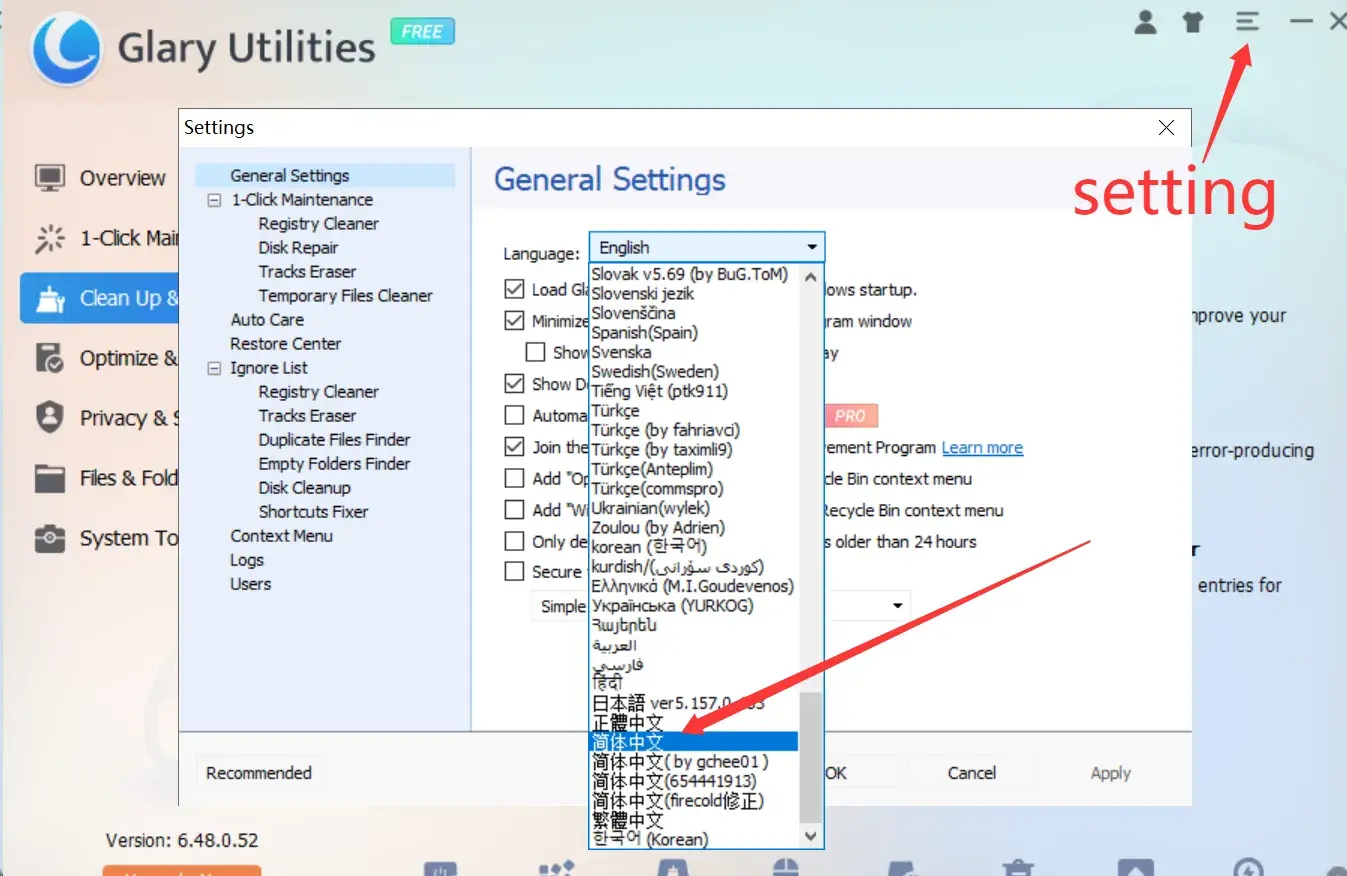Click the language list scrollbar thumb
The height and width of the screenshot is (876, 1347).
tap(811, 757)
